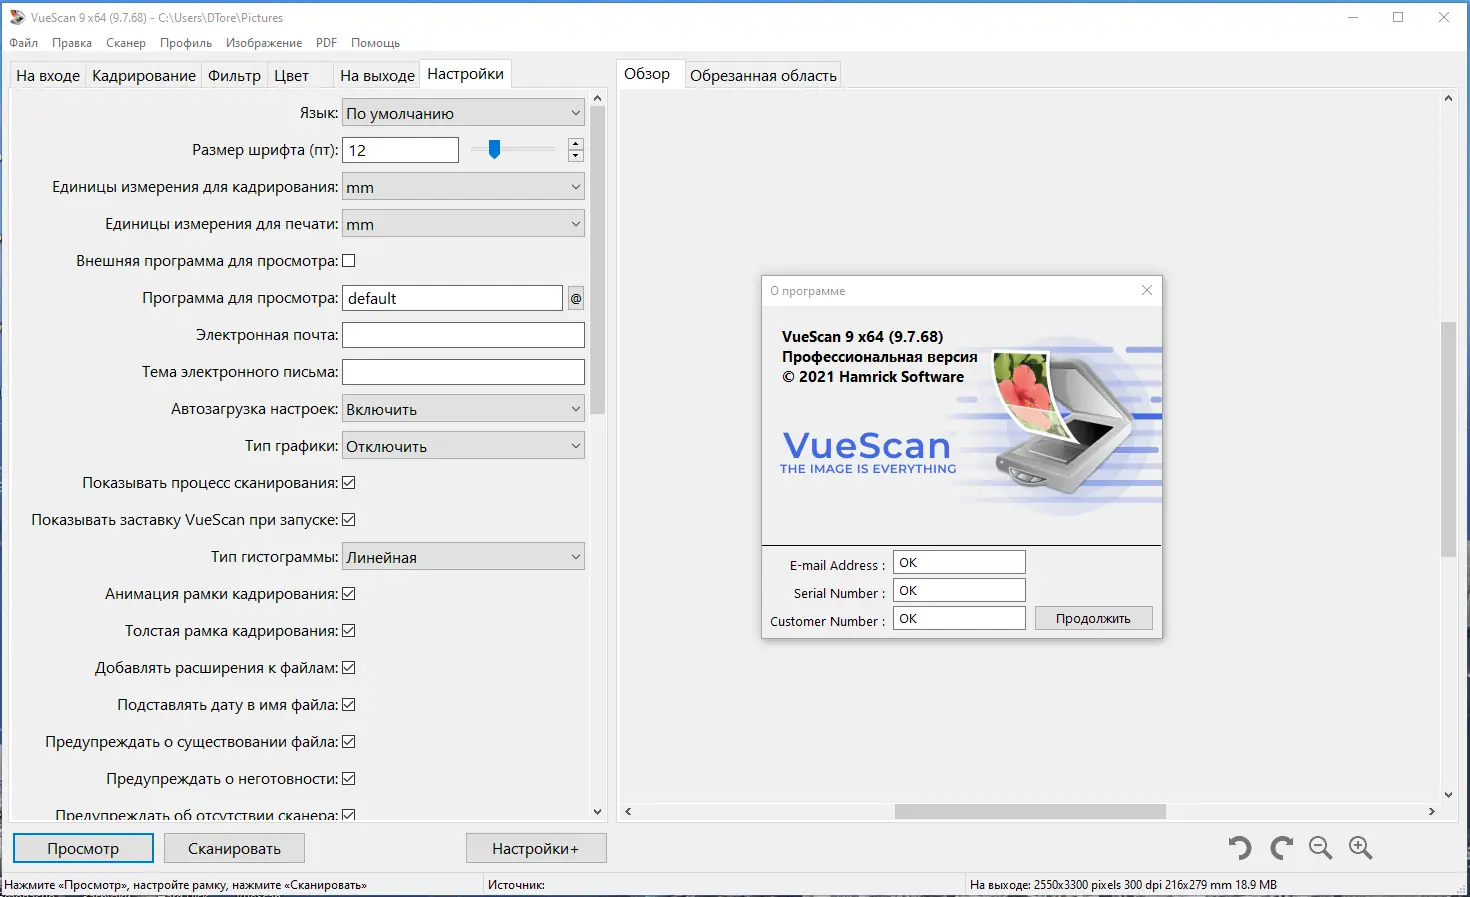Zoom in on the preview image

(x=1360, y=847)
